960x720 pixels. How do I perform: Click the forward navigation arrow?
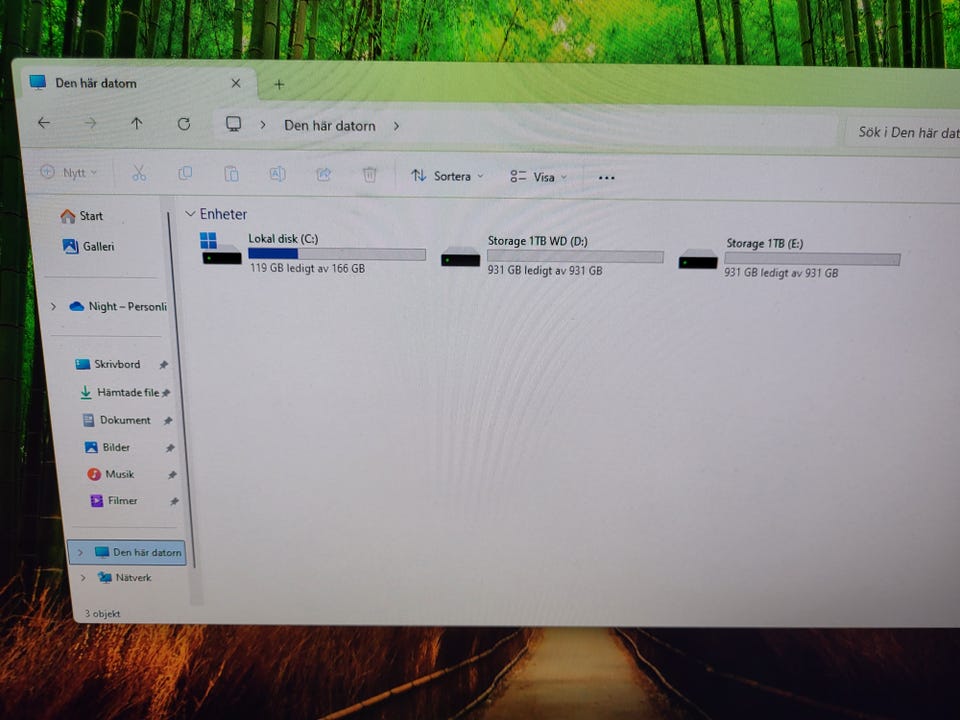pyautogui.click(x=90, y=123)
